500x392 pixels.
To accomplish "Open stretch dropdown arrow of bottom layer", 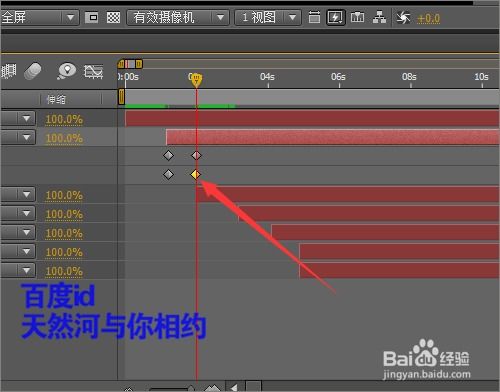I will 26,270.
